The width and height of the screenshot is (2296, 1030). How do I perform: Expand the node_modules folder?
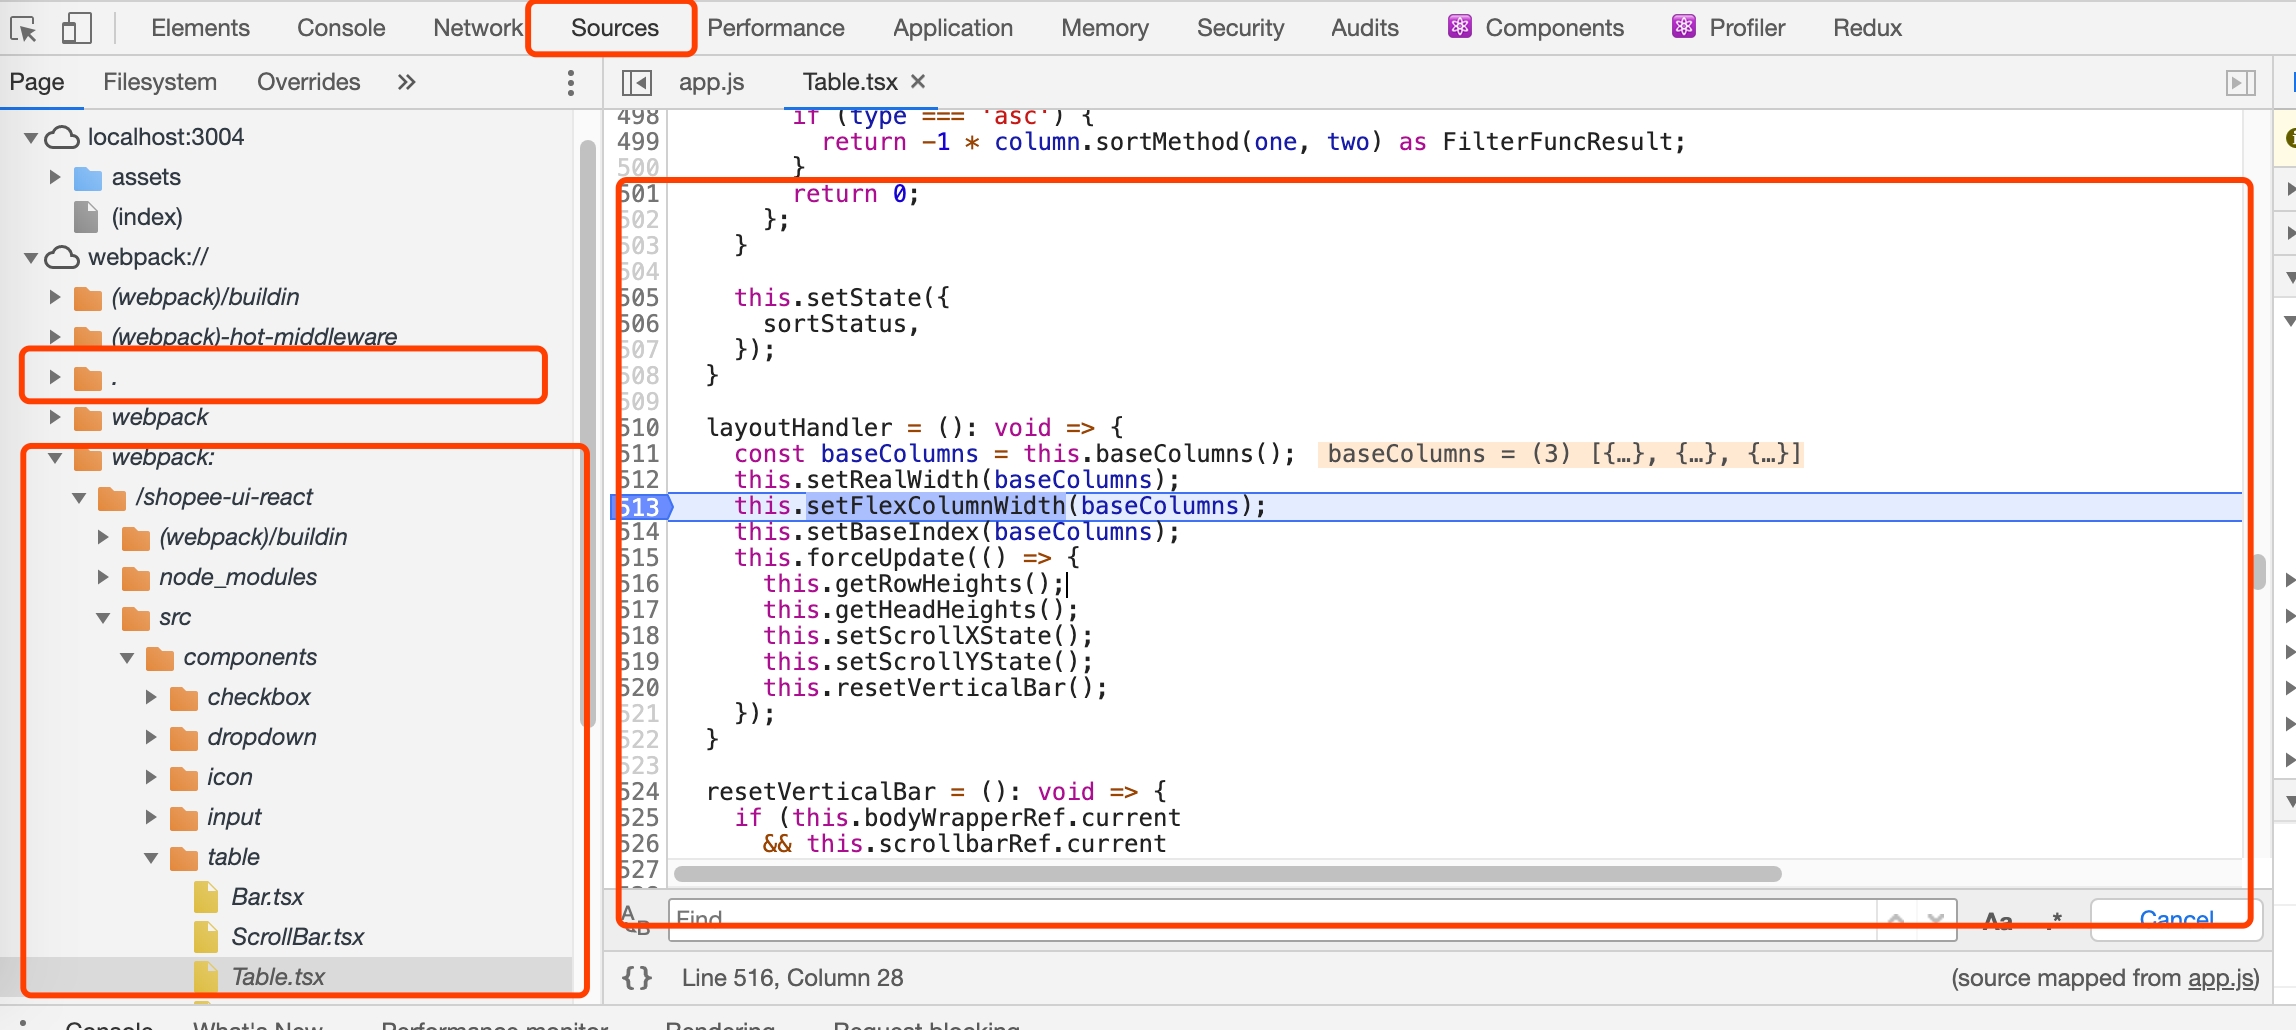103,577
